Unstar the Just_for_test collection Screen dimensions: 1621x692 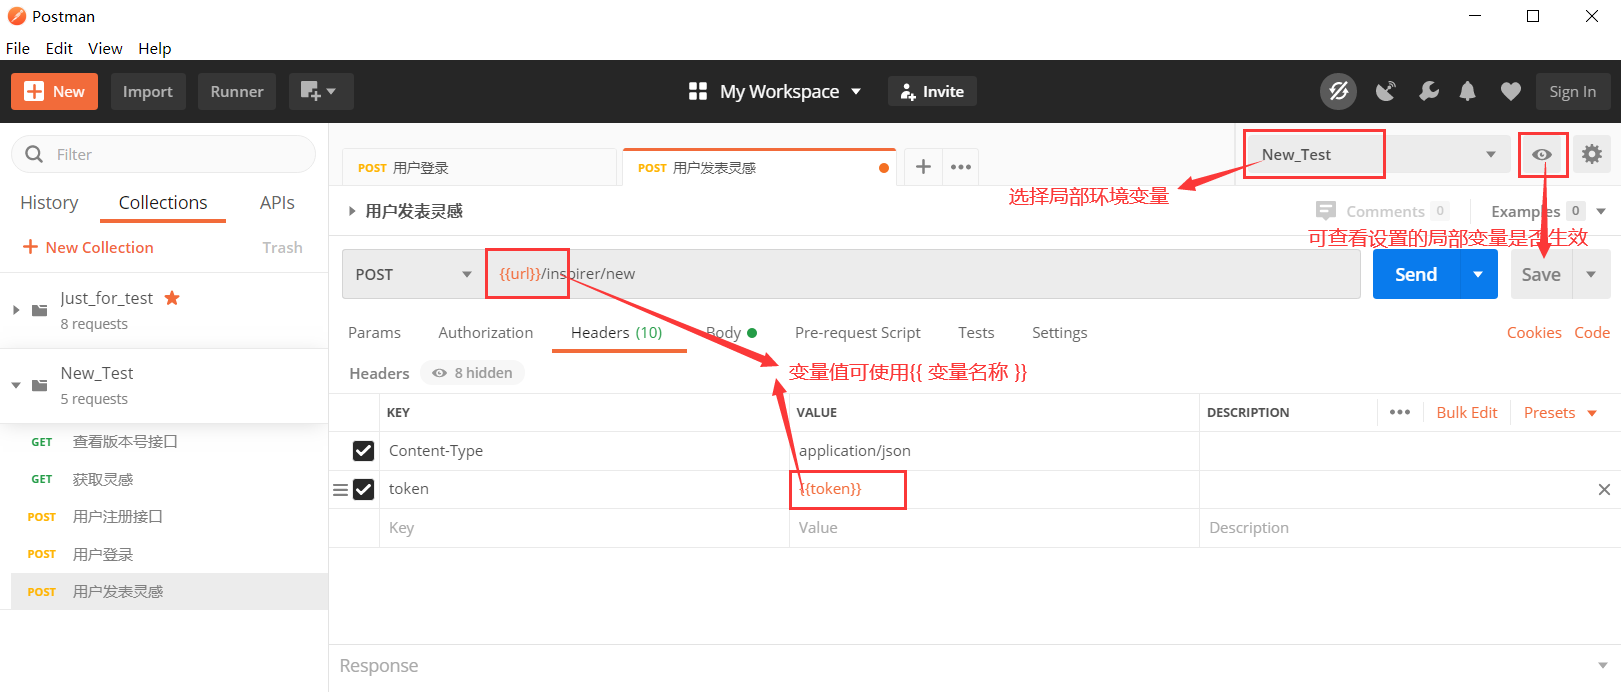[x=172, y=298]
